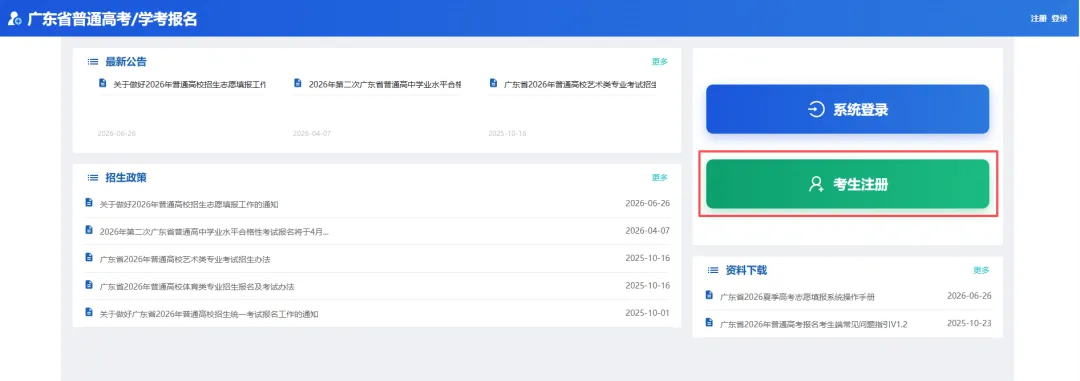
Task: Click document icon in policy row 艺术类专业考试招生办法
Action: pos(88,257)
